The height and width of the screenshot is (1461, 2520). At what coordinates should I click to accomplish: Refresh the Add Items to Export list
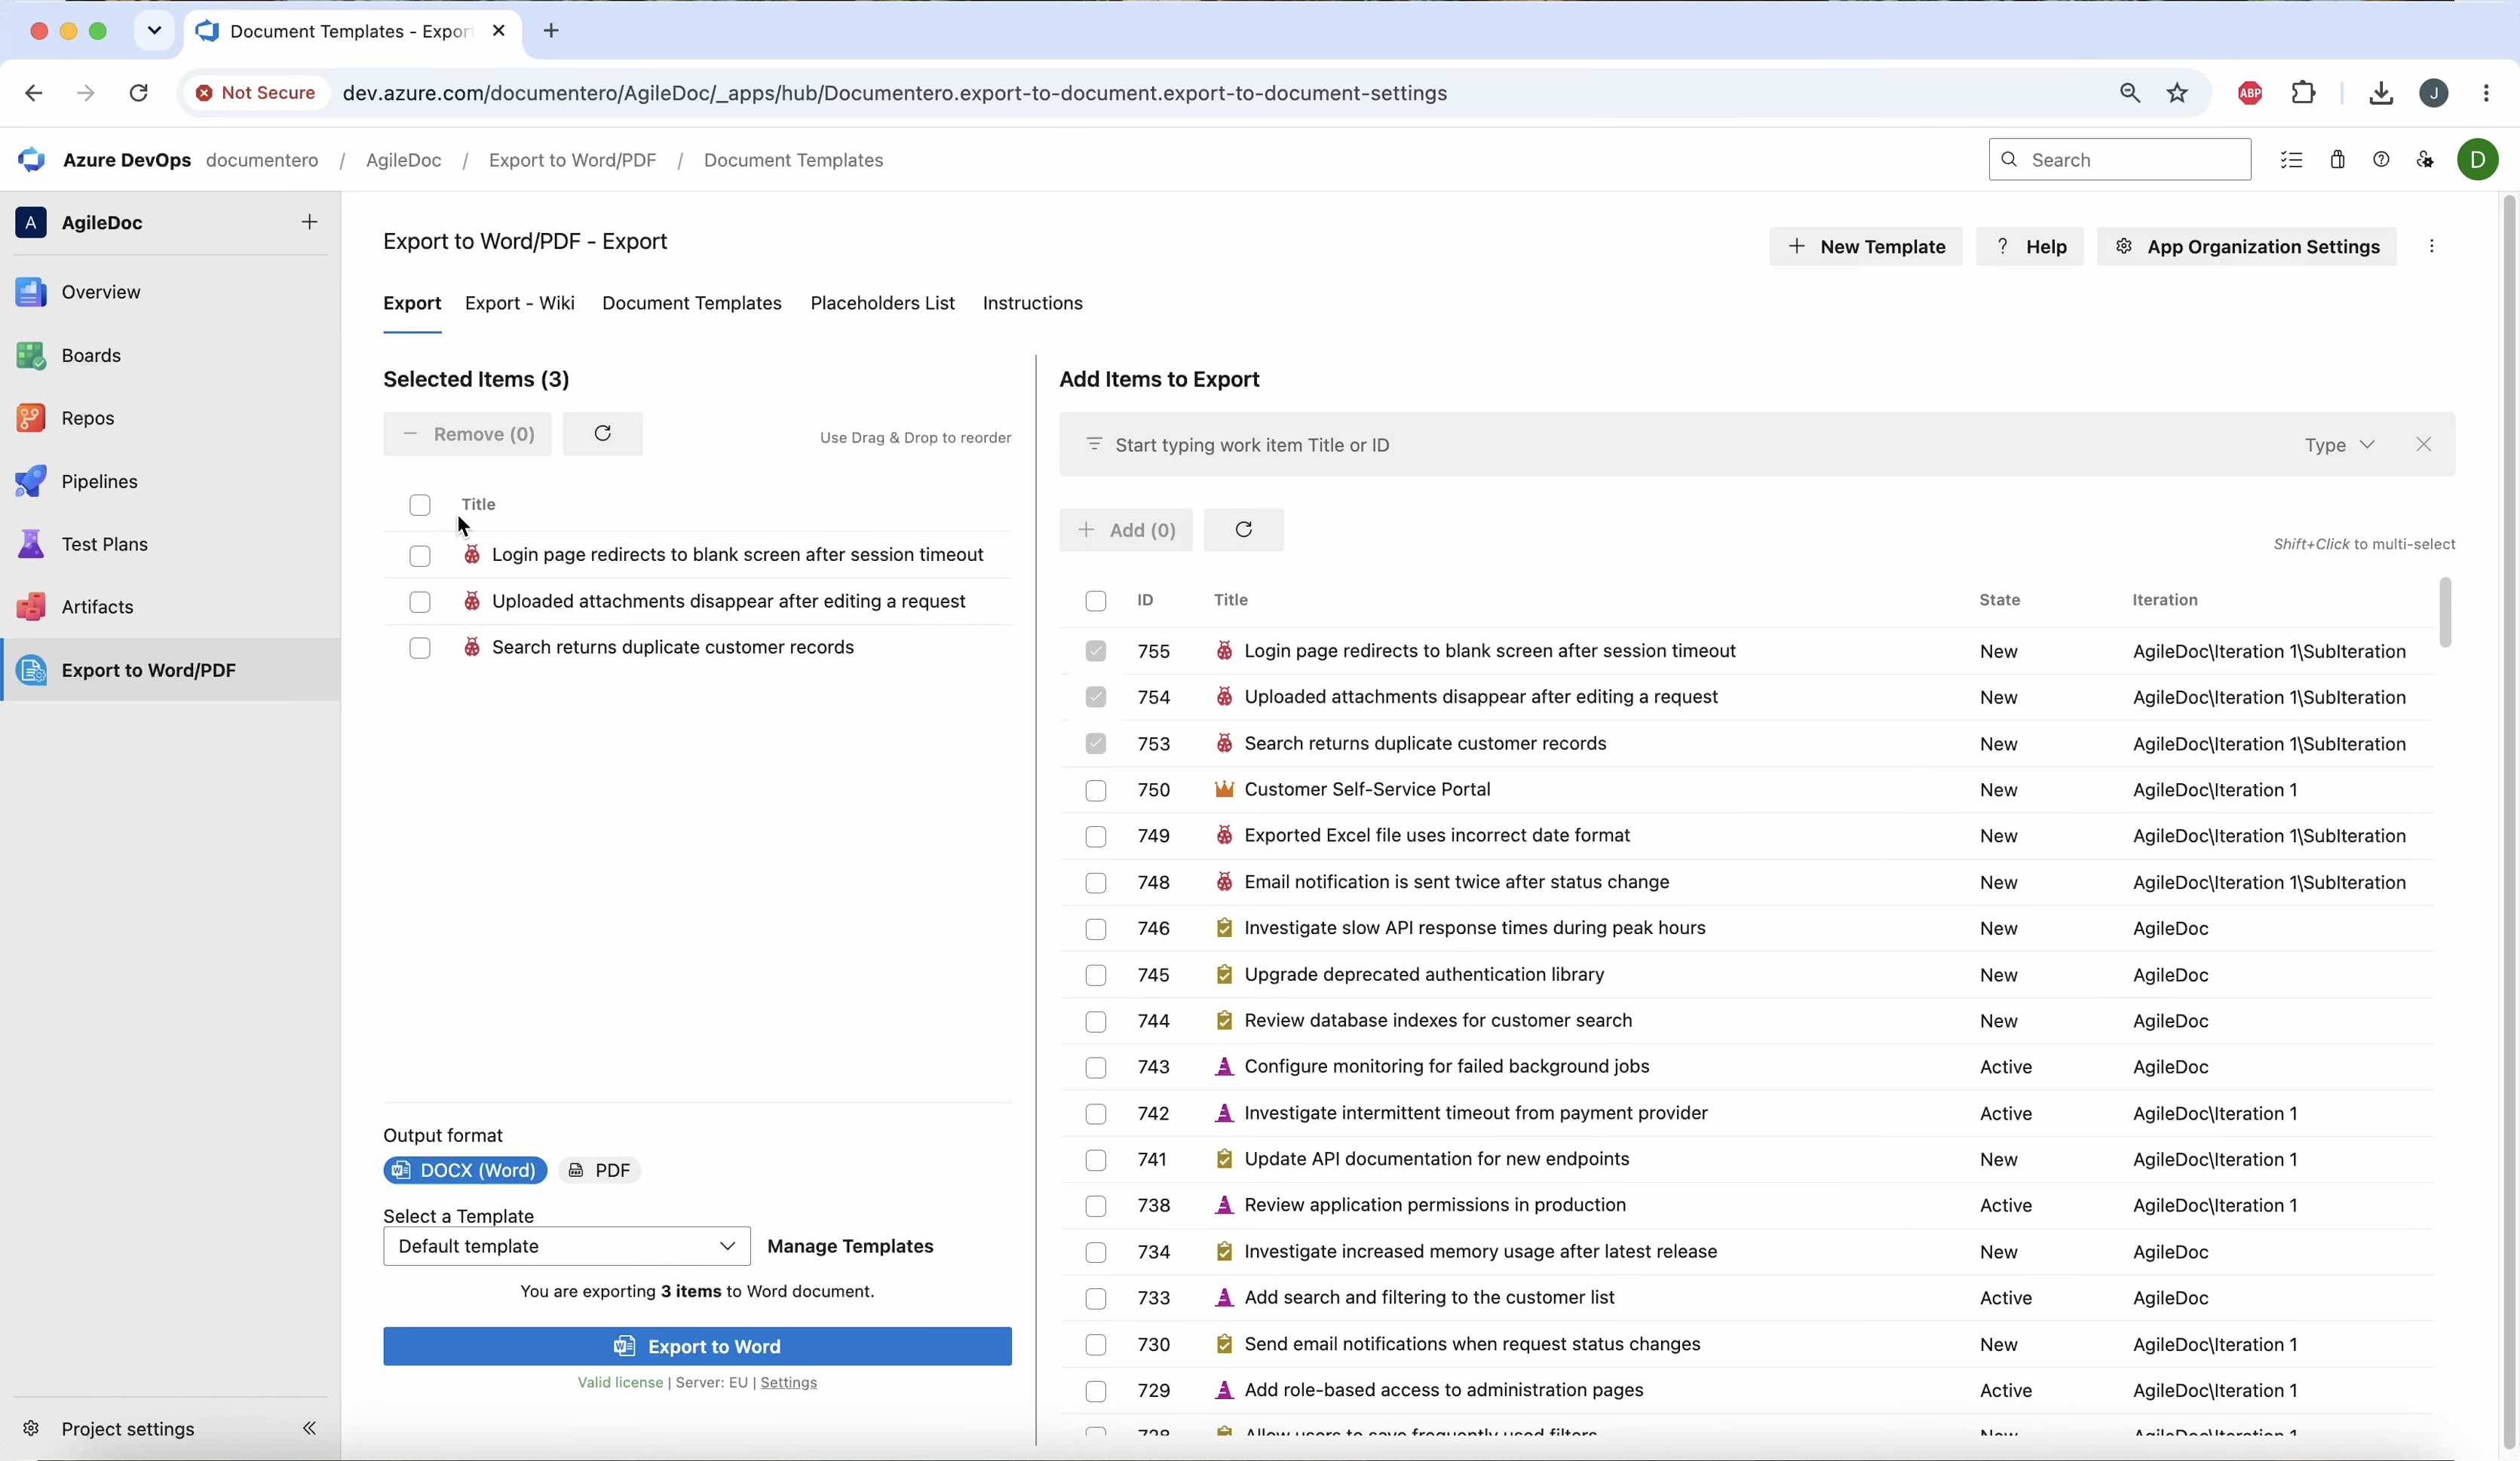coord(1243,530)
